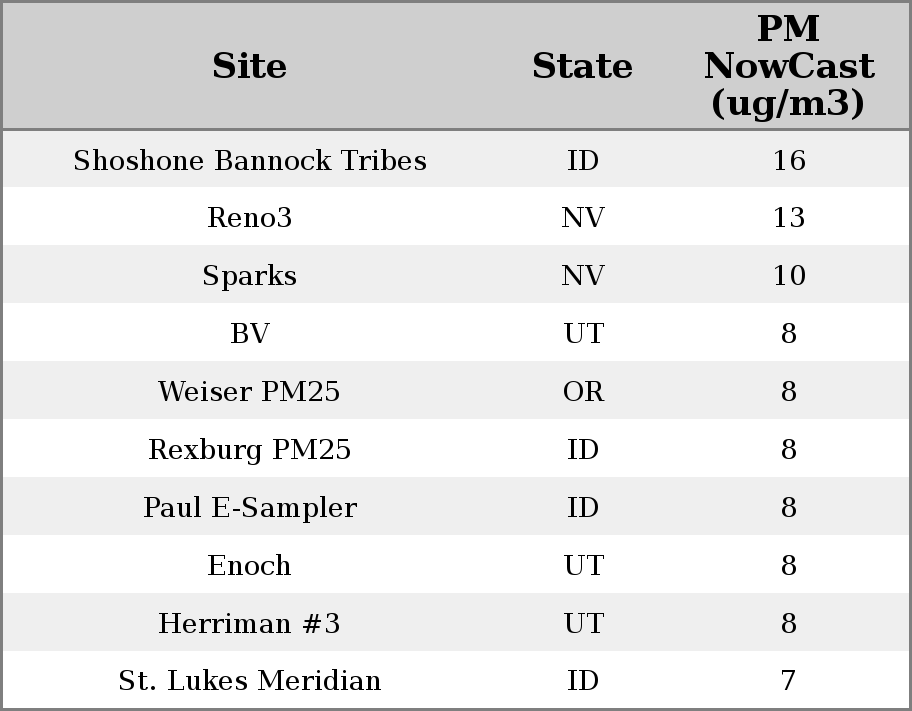
Task: Click the State column header
Action: 582,66
